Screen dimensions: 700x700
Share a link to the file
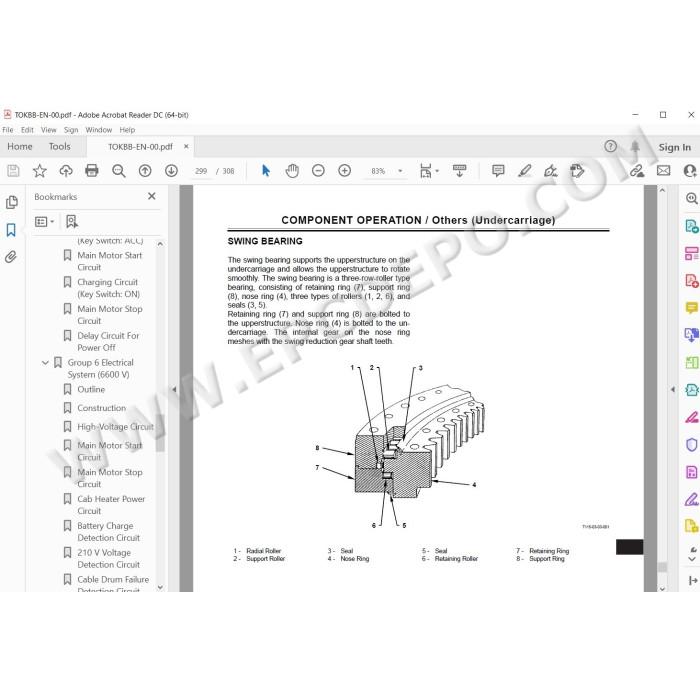[x=637, y=171]
